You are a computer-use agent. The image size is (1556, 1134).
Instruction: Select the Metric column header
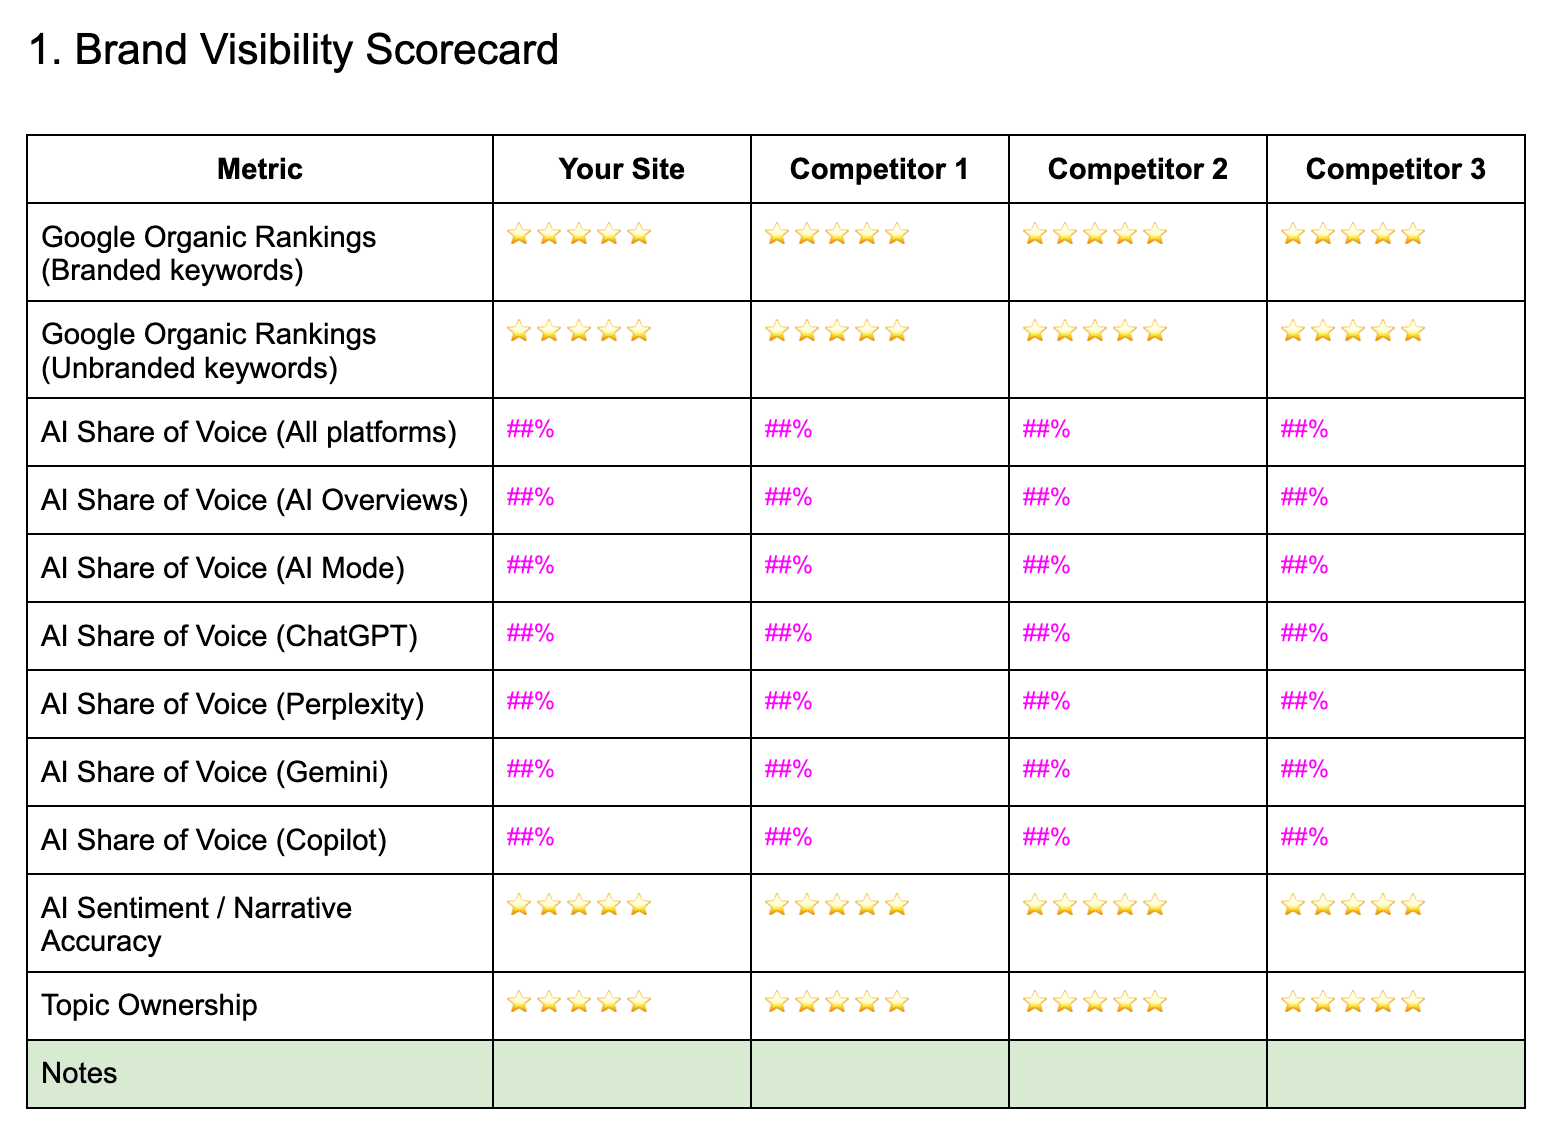click(x=260, y=169)
